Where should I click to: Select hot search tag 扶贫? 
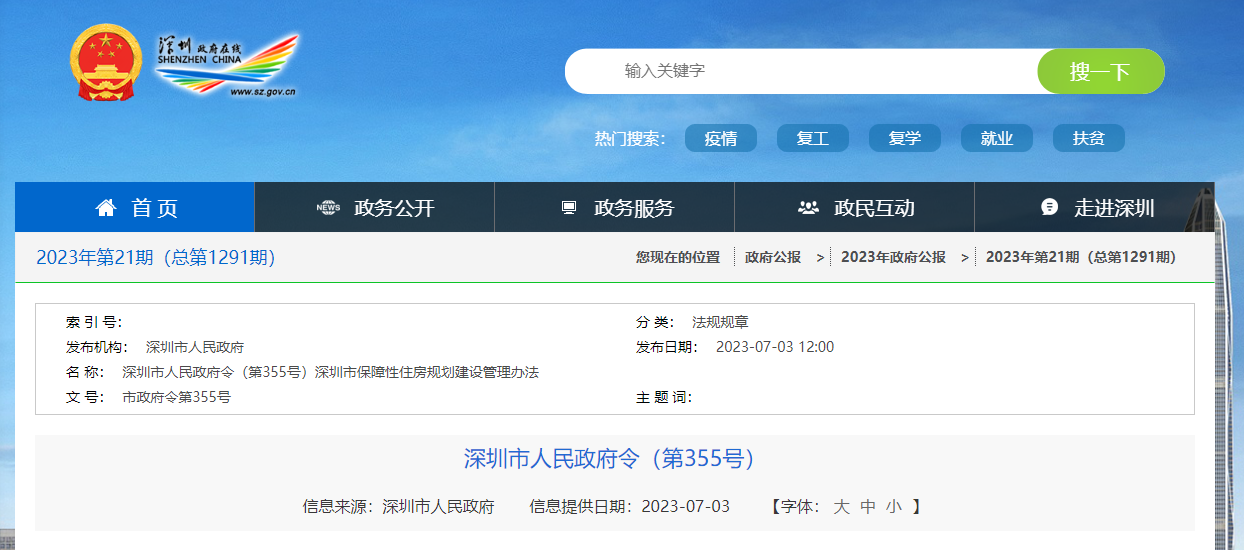coord(1089,138)
